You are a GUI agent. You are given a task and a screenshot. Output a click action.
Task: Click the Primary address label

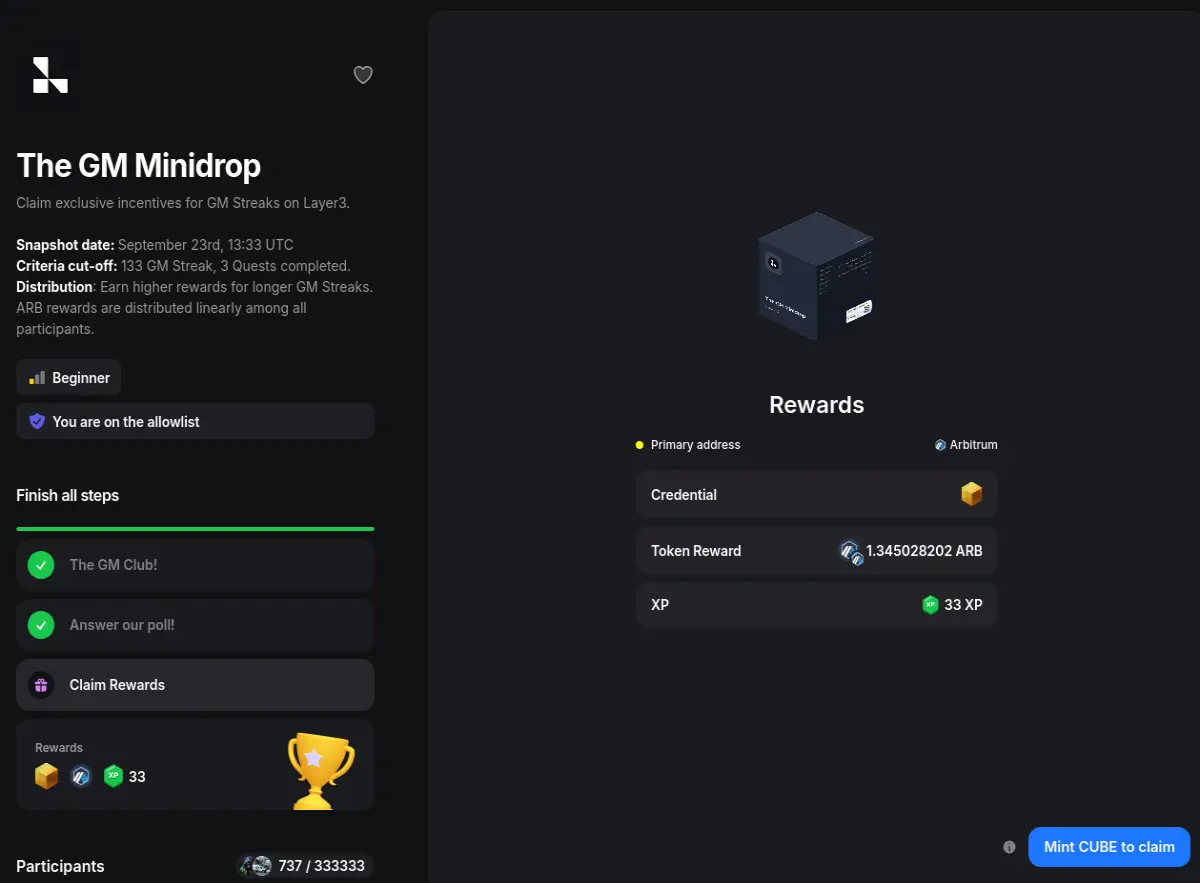point(696,445)
